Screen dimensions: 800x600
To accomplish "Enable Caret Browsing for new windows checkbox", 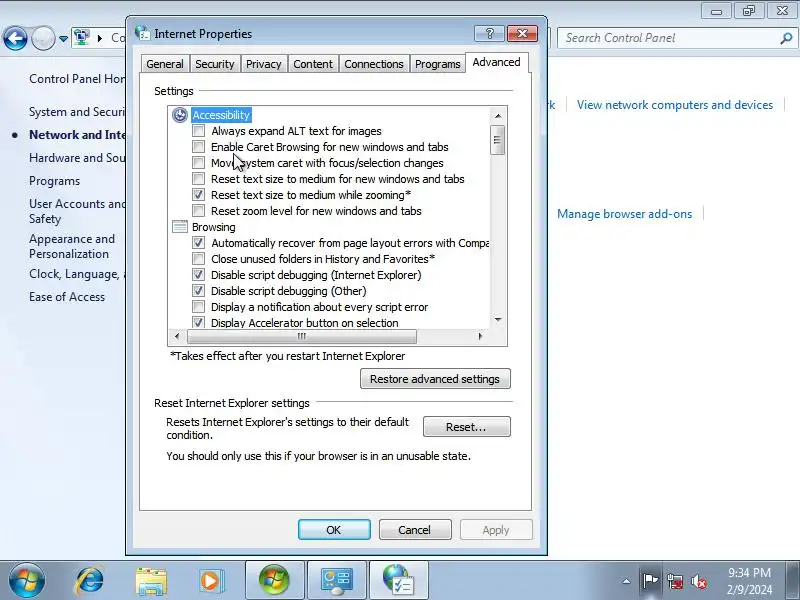I will pyautogui.click(x=198, y=147).
